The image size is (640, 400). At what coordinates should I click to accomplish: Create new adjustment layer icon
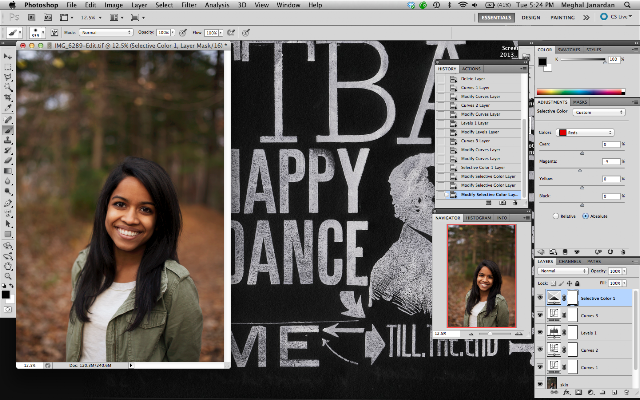[x=591, y=392]
